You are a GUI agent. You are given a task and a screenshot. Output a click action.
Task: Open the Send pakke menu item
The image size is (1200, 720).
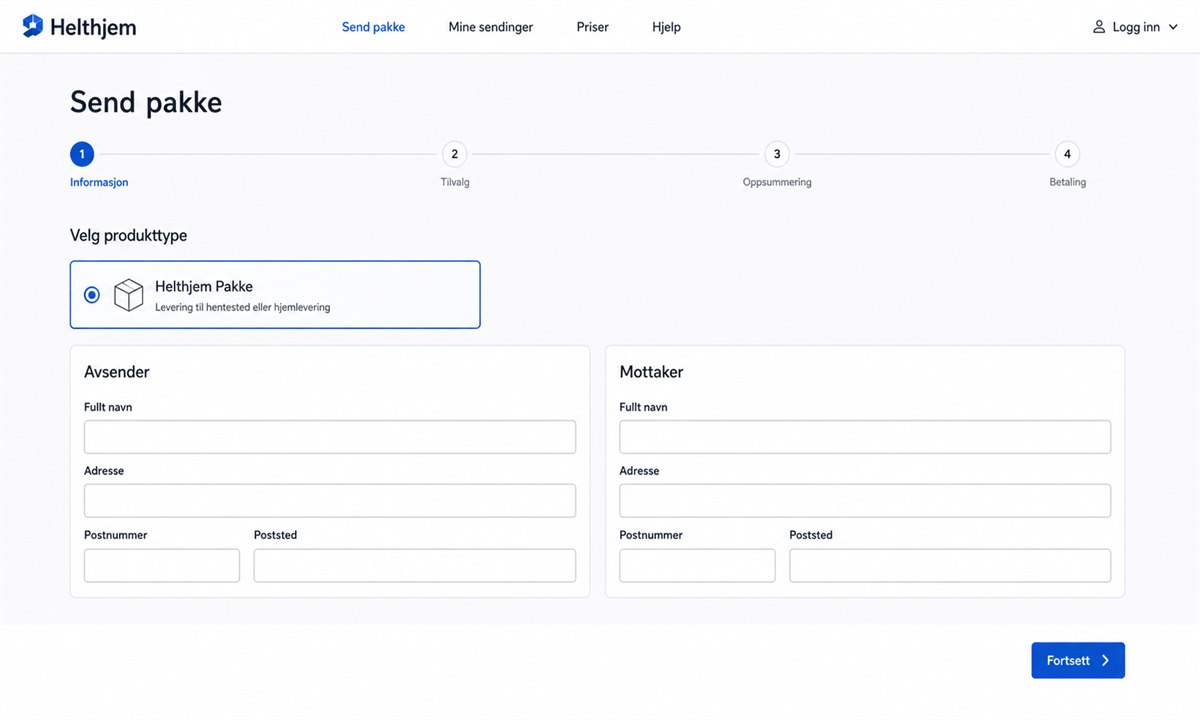(x=373, y=27)
